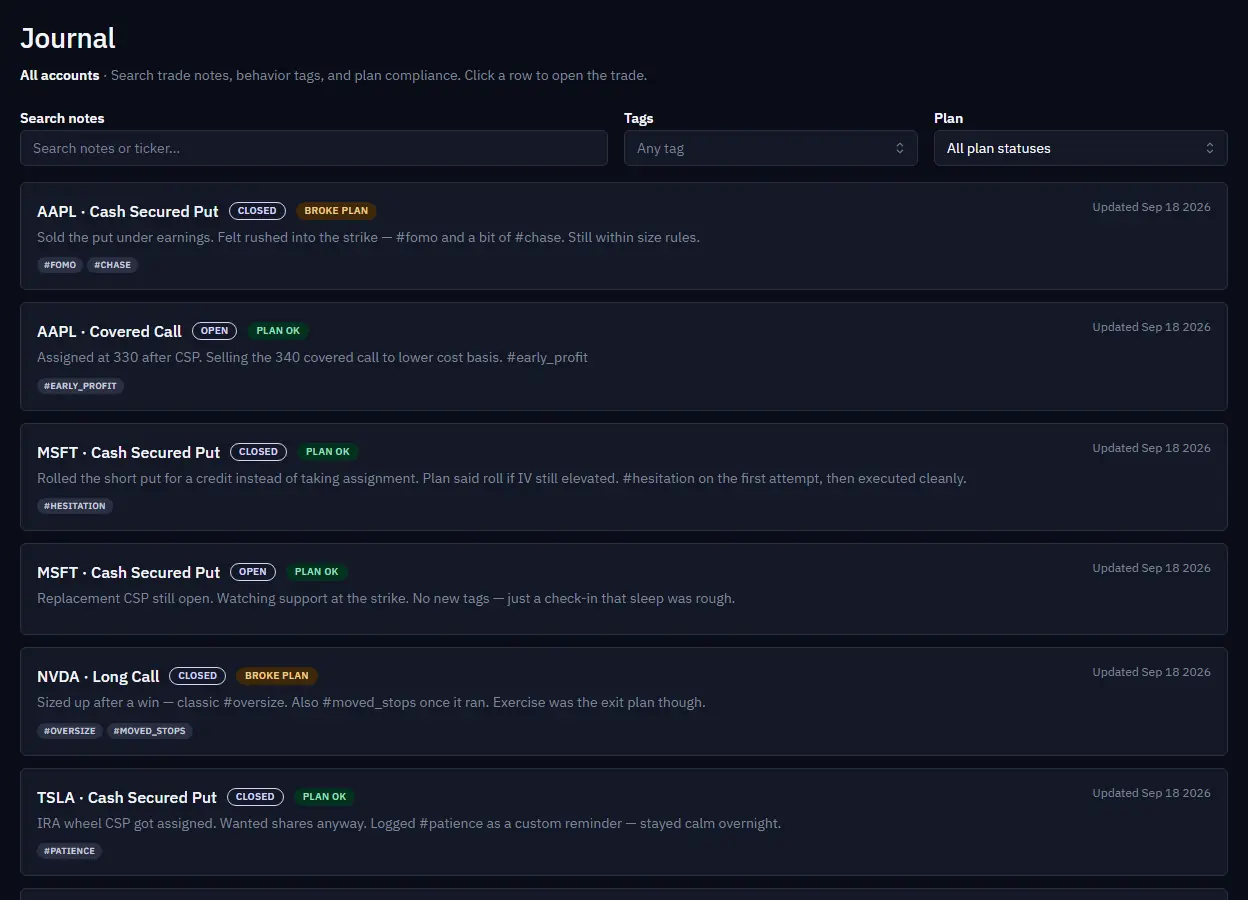
Task: Click the PLAN OK badge on TSLA row
Action: click(x=324, y=797)
